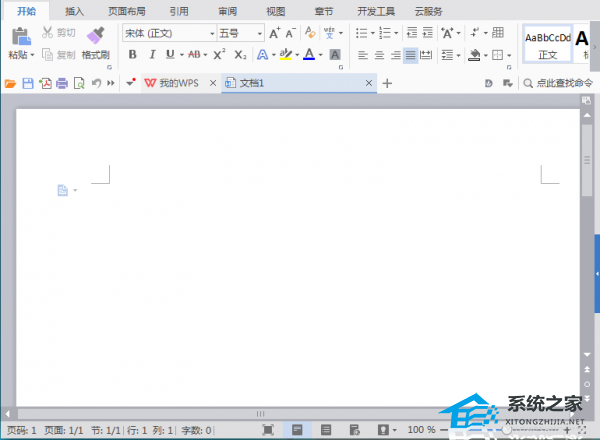Apply paragraph shading fill bucket
Screen dimensions: 600x440
click(474, 55)
